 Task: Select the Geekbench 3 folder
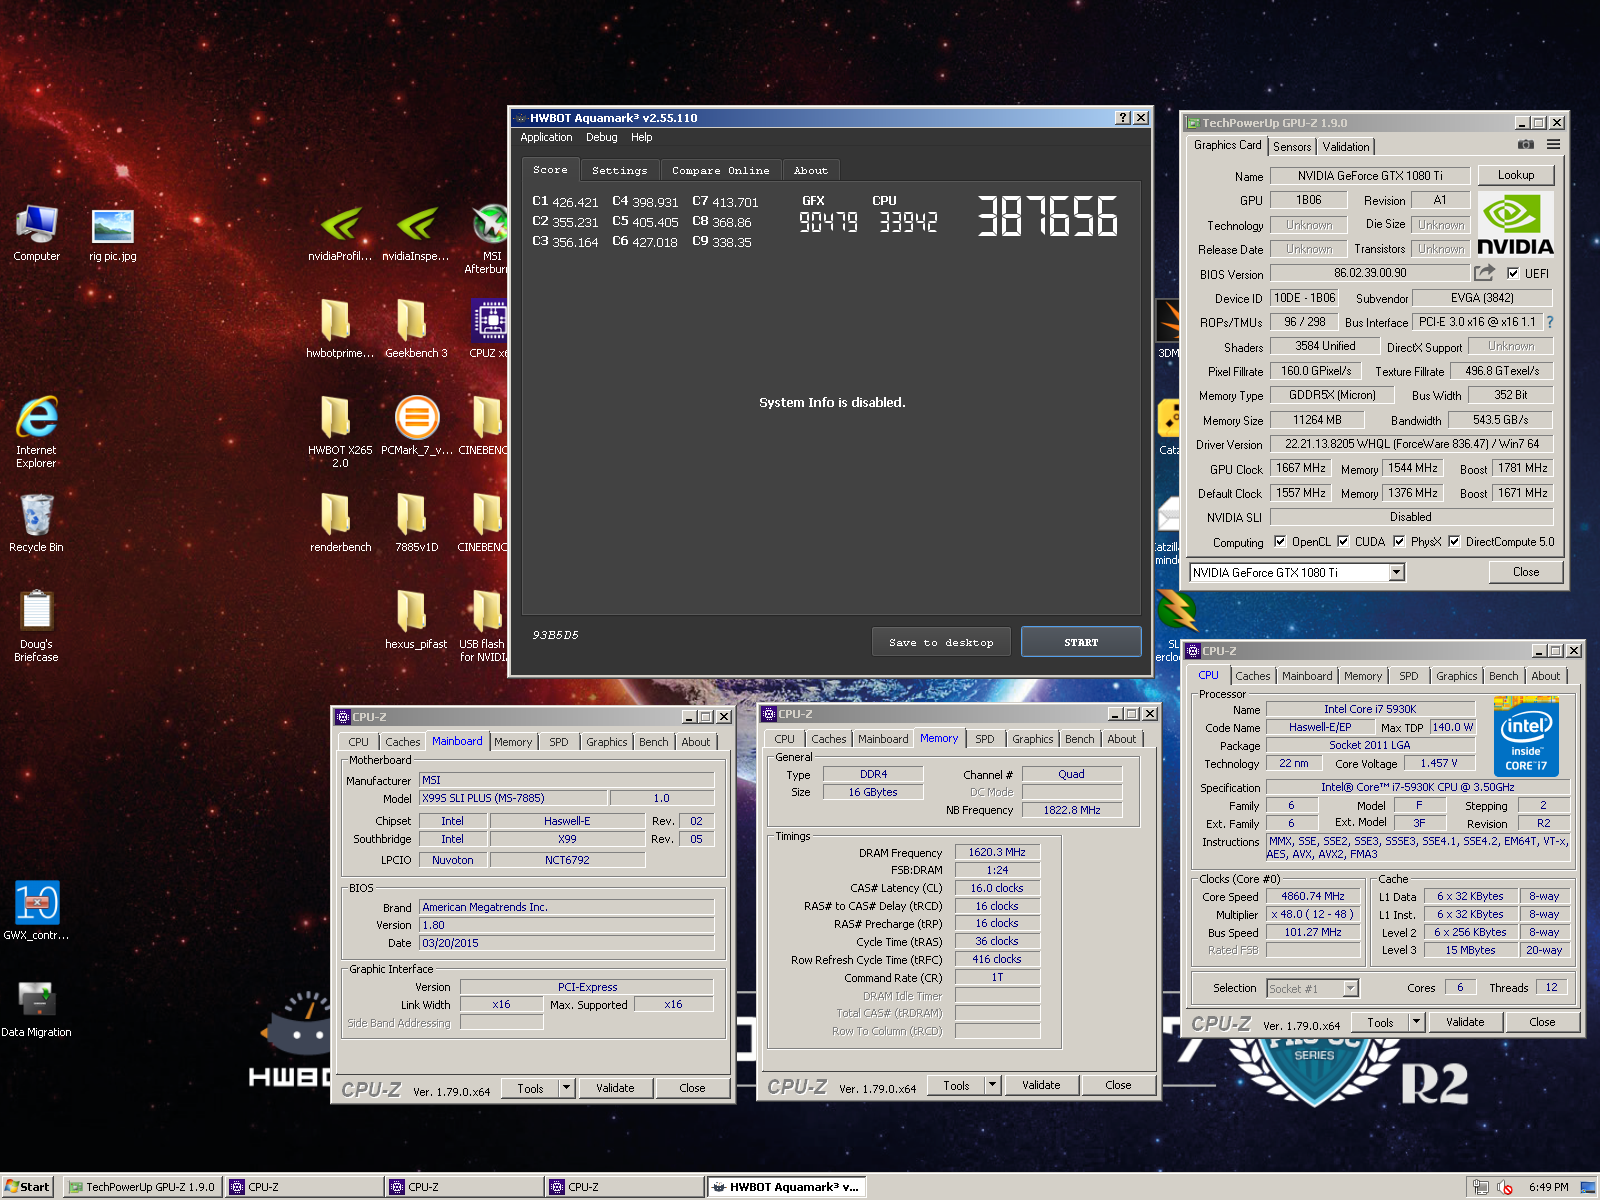[x=416, y=328]
